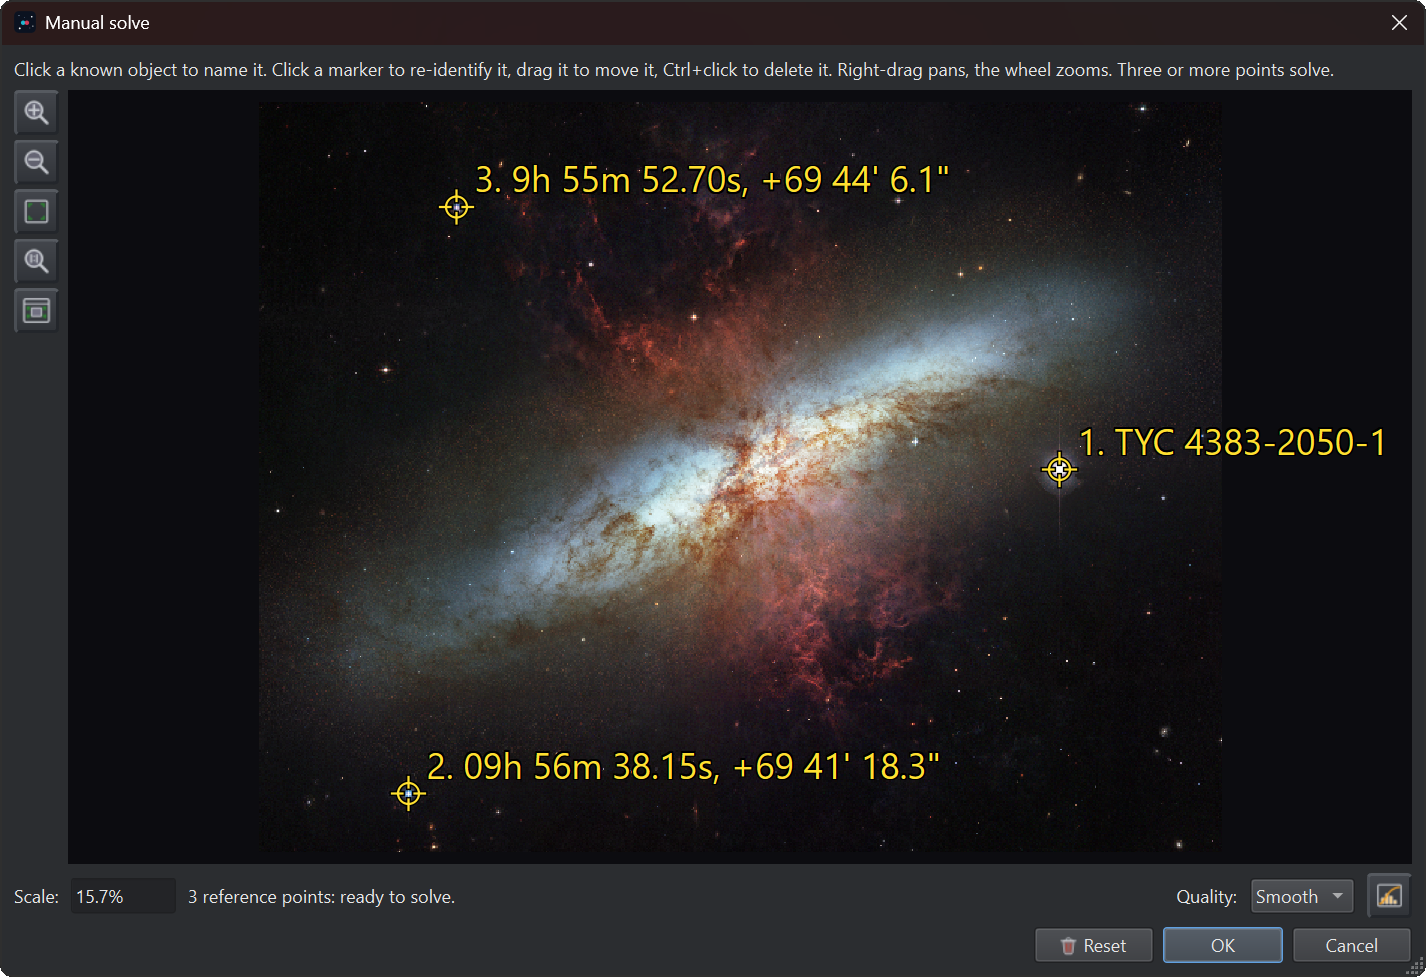The image size is (1426, 977).
Task: Click the "Scale:" label
Action: (x=36, y=897)
